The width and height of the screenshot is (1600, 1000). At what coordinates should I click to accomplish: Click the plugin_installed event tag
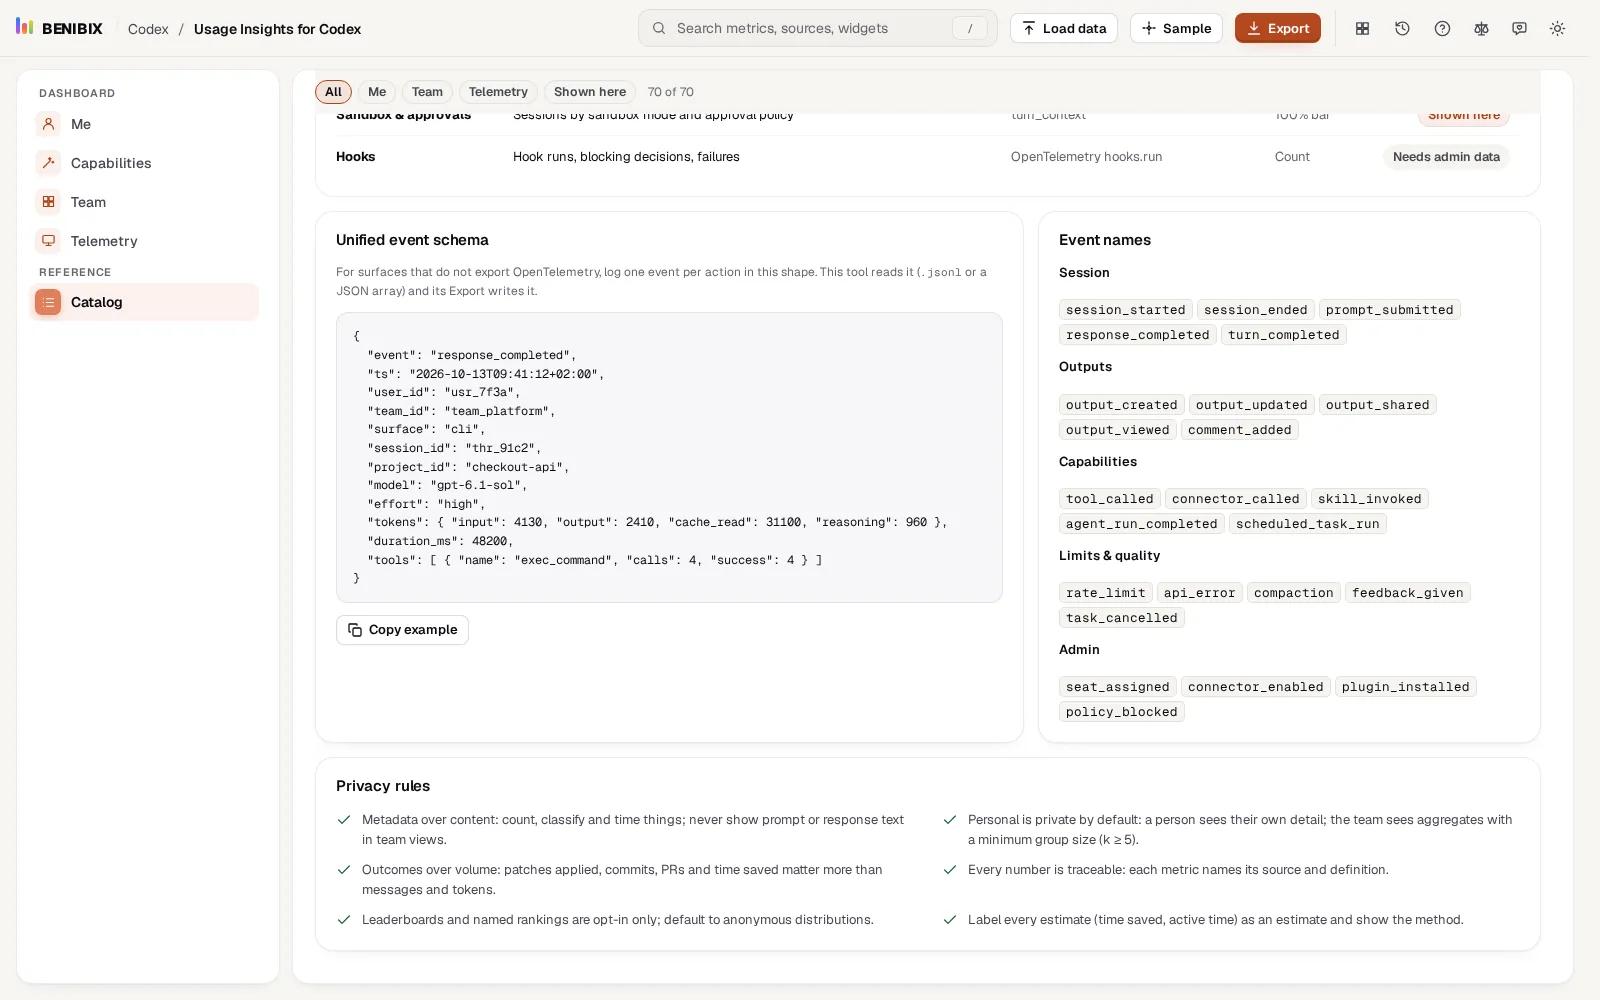(1406, 687)
